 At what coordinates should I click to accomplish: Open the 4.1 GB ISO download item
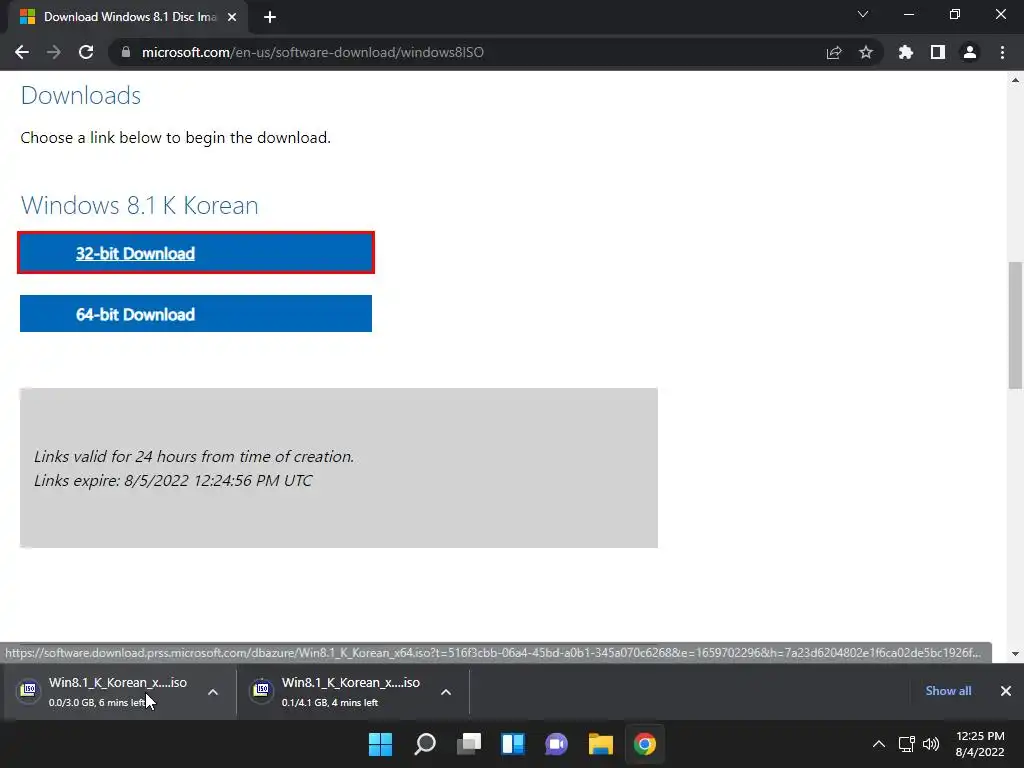351,692
